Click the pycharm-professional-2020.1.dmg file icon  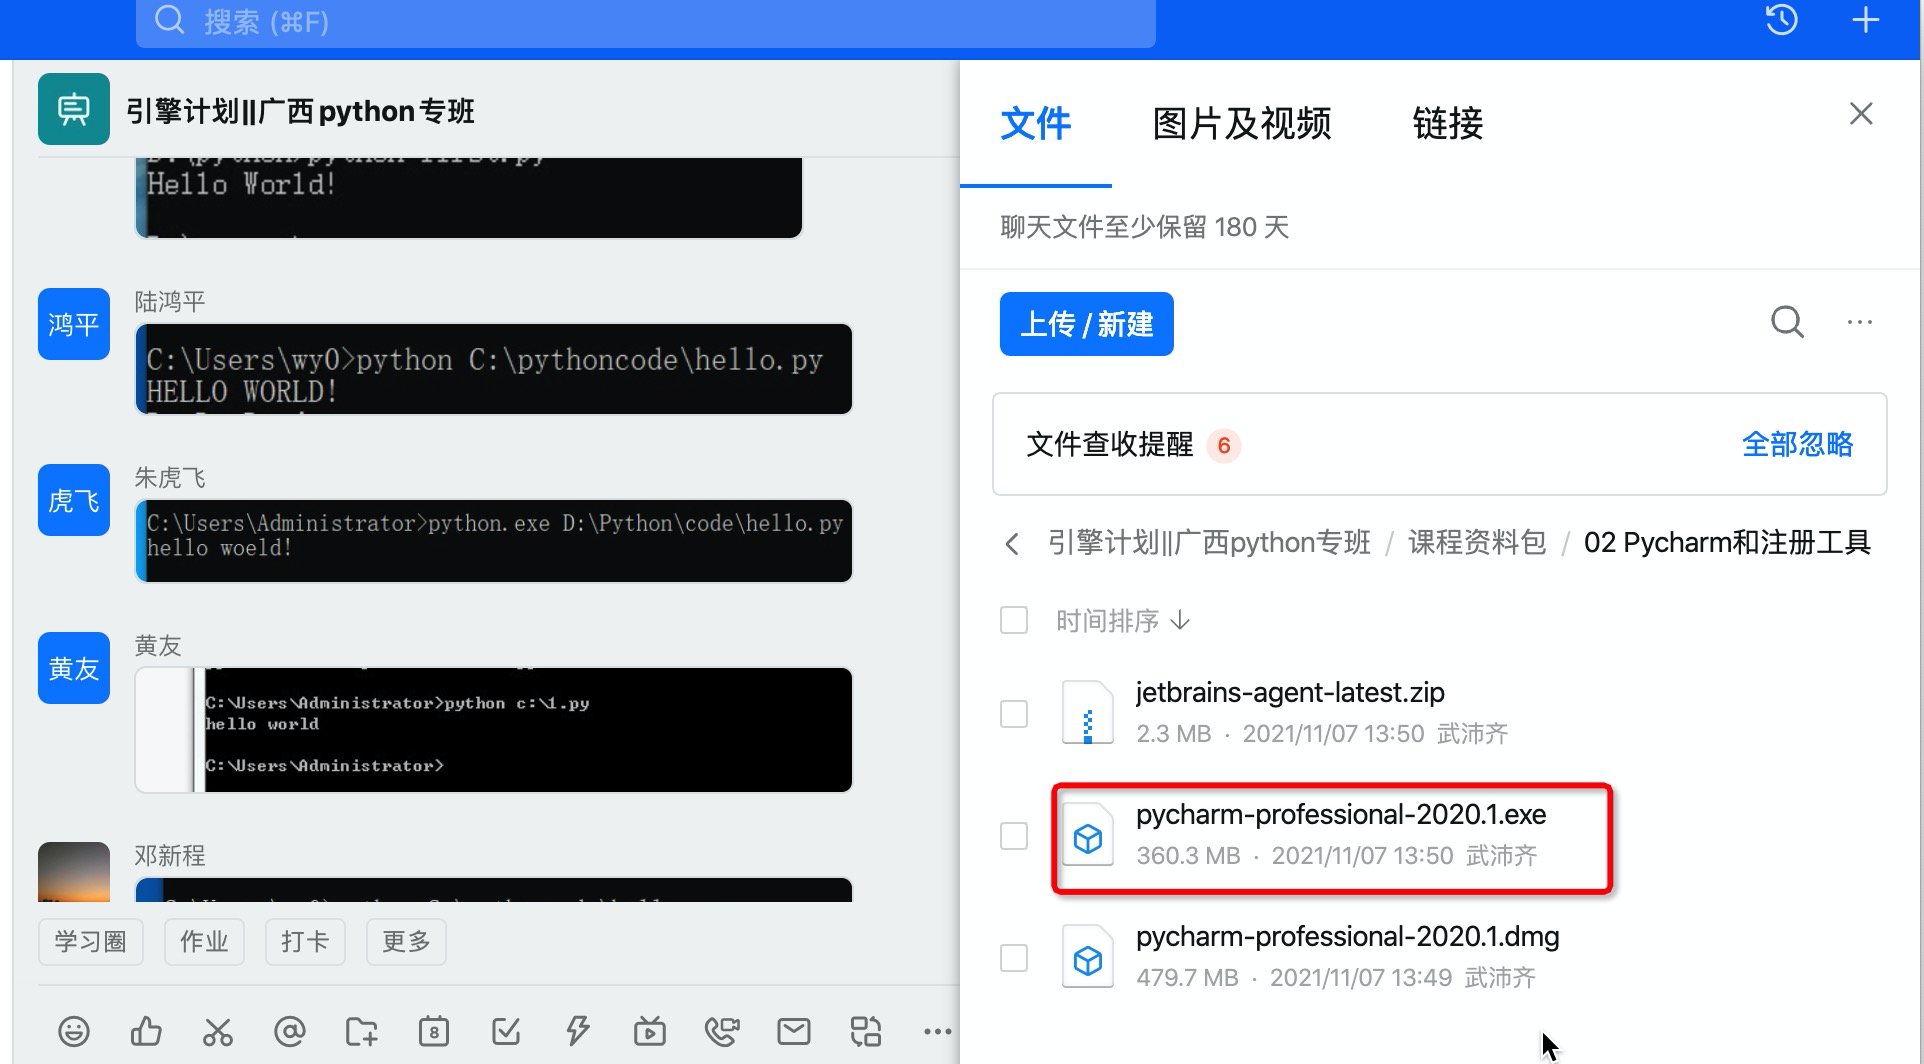pos(1088,958)
